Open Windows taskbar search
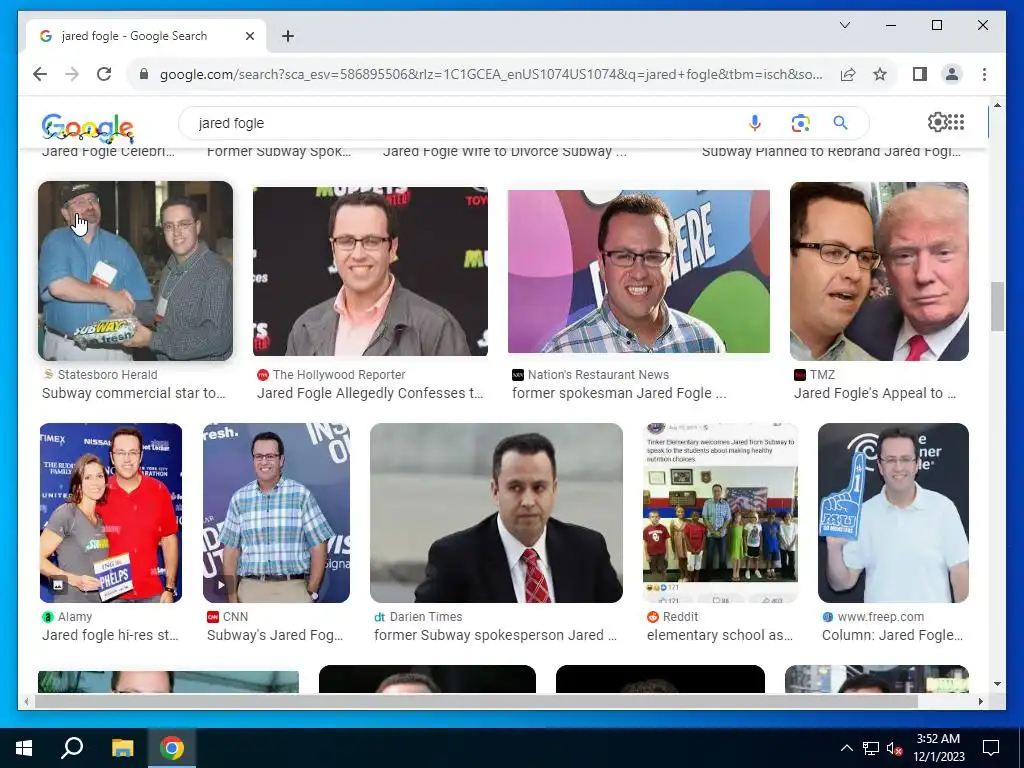The width and height of the screenshot is (1024, 768). point(72,748)
